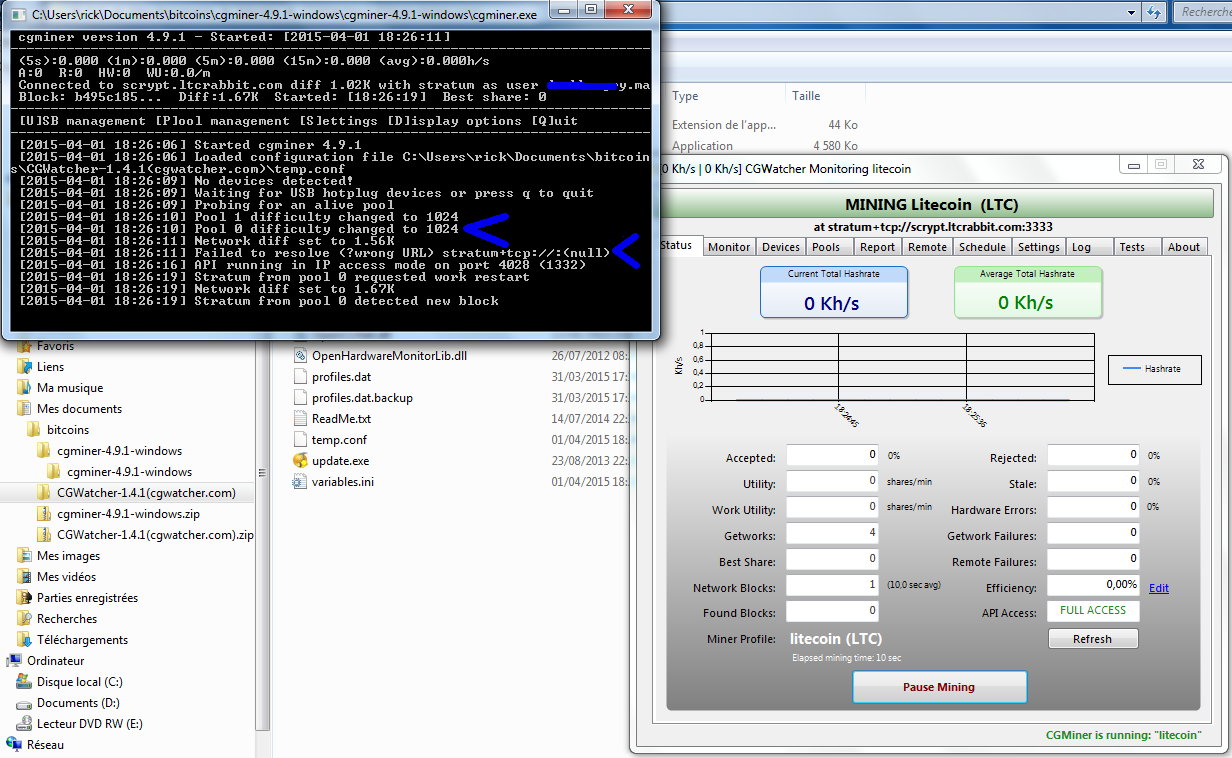Click the Refresh button
This screenshot has width=1232, height=758.
pyautogui.click(x=1092, y=639)
